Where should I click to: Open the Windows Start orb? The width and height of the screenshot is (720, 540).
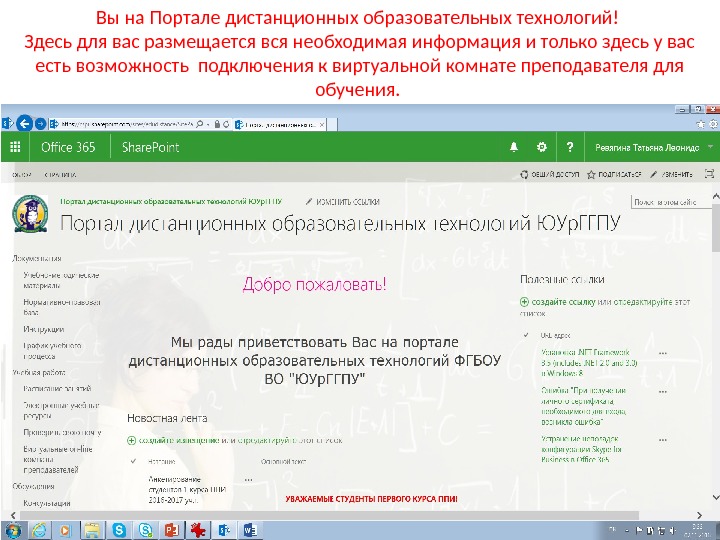point(13,530)
